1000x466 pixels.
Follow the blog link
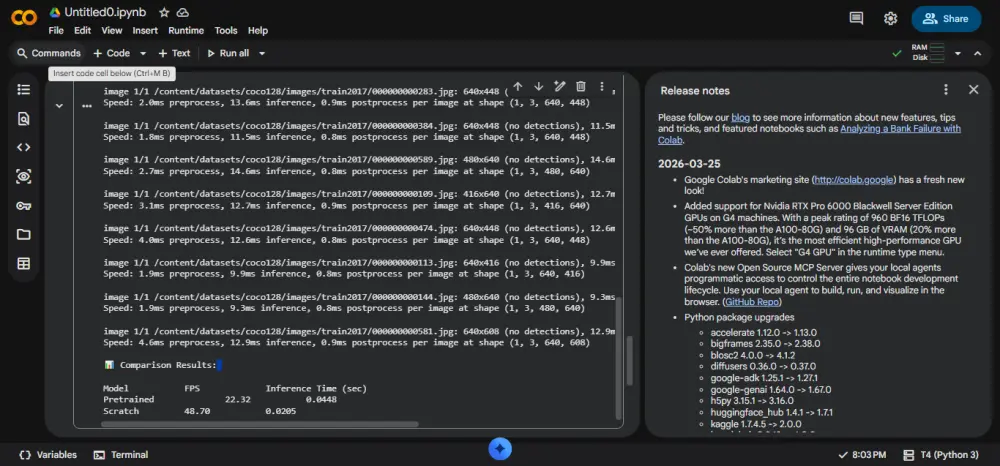(x=740, y=118)
